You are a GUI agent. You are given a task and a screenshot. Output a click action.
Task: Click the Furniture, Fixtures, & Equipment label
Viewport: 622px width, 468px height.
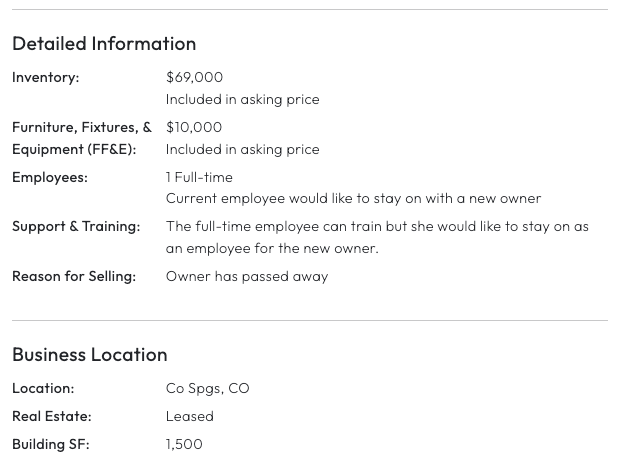coord(82,138)
